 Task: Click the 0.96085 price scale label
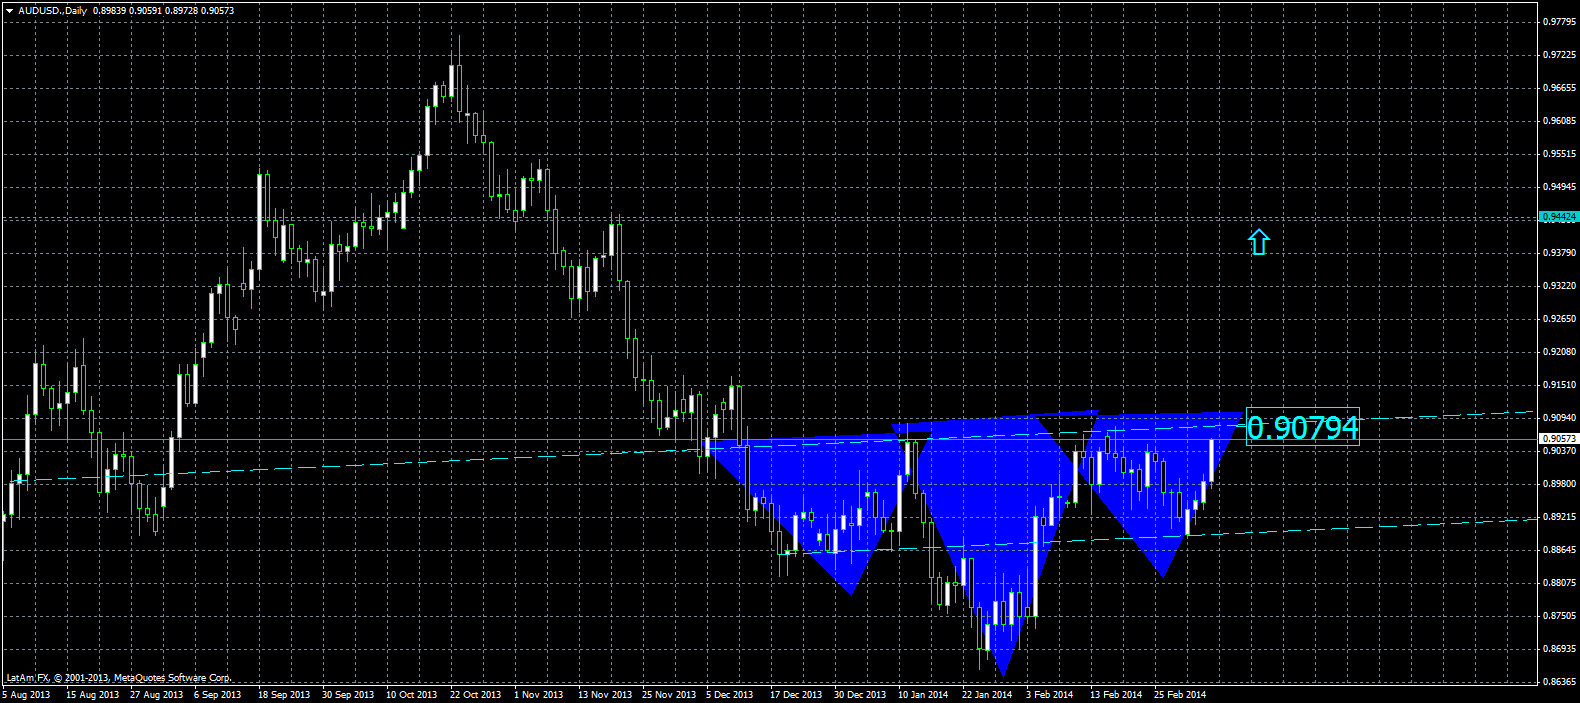[x=1560, y=121]
